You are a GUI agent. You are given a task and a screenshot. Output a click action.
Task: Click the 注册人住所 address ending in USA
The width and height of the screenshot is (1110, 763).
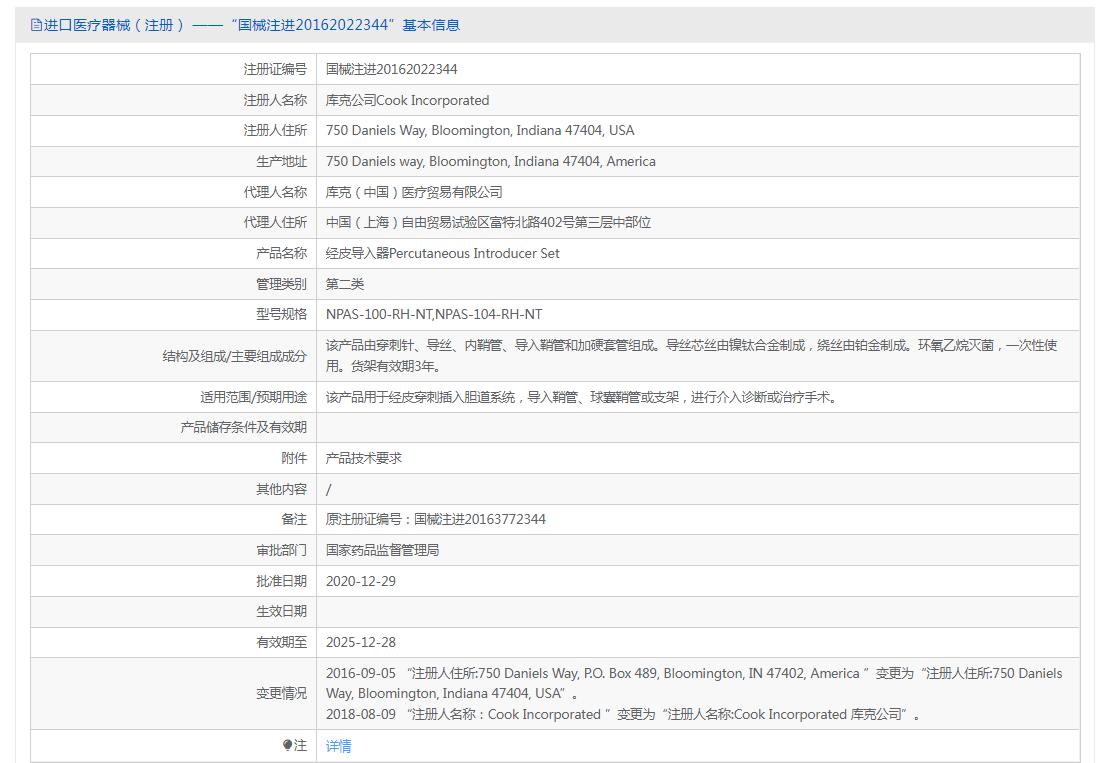click(480, 131)
